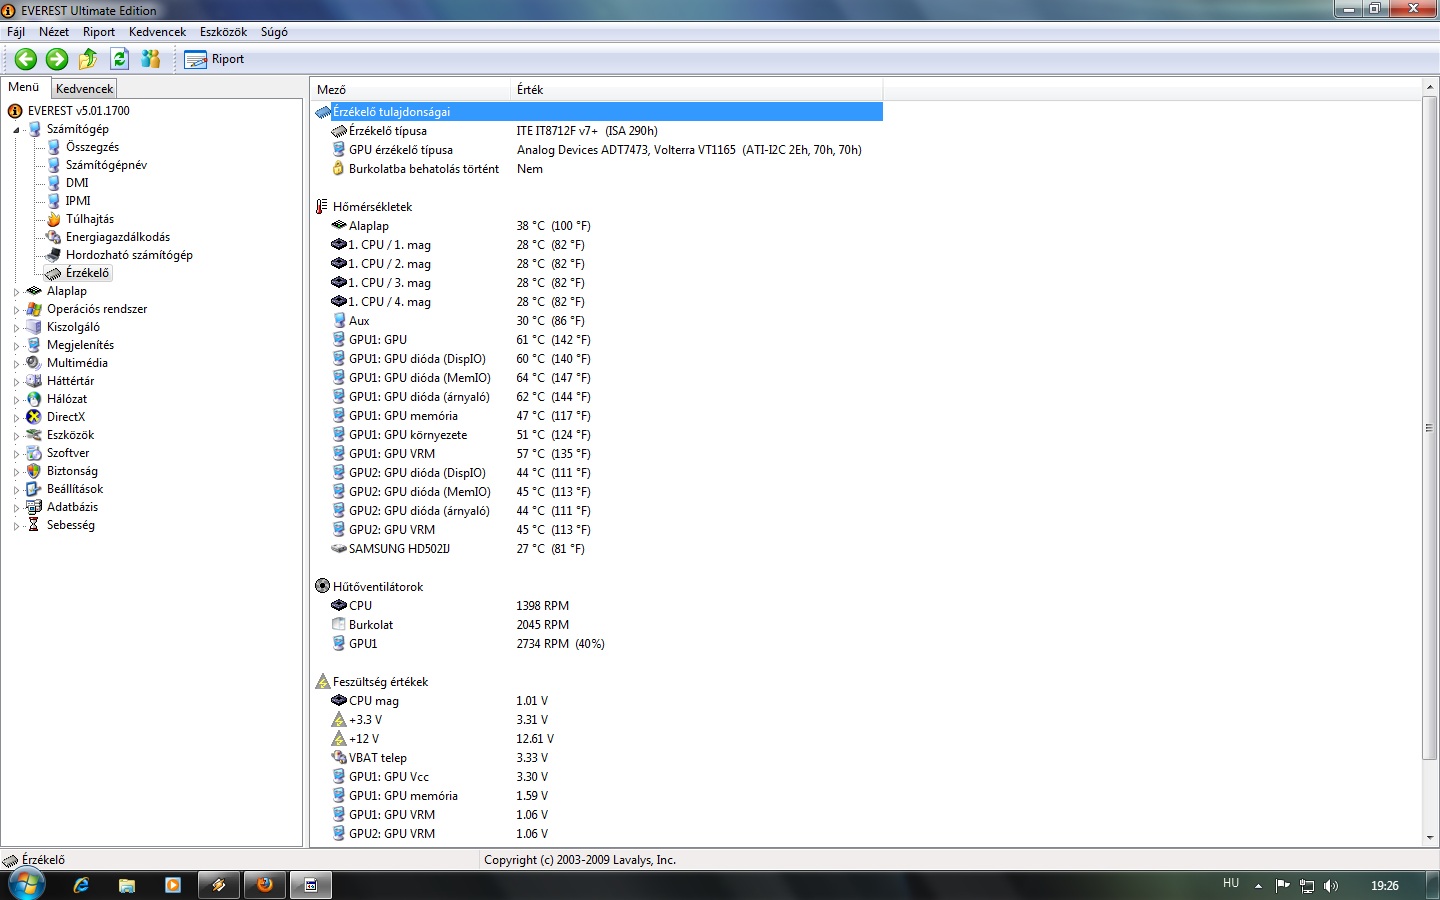Click the Sebesség hourglass icon

tap(34, 525)
